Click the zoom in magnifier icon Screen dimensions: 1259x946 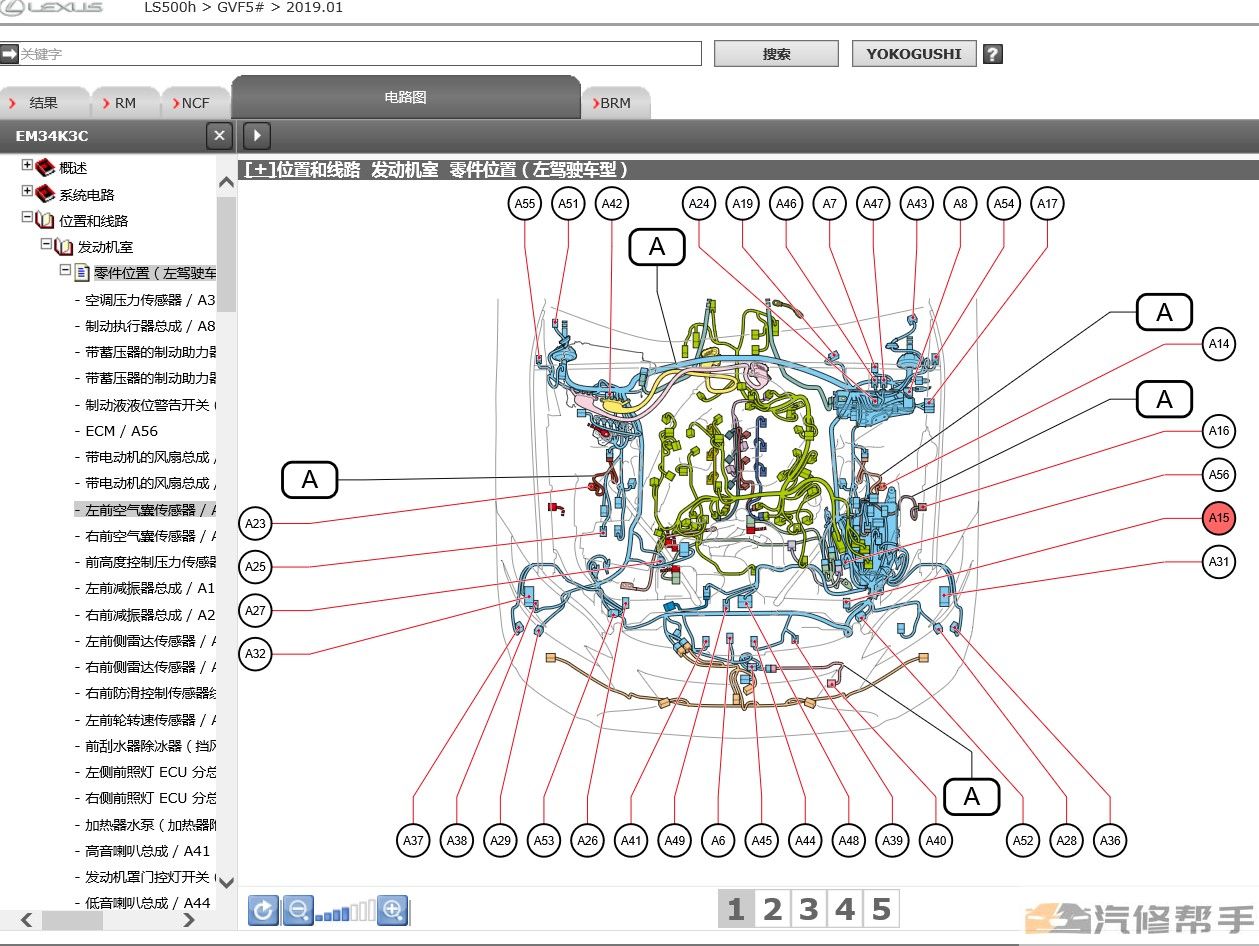tap(393, 910)
